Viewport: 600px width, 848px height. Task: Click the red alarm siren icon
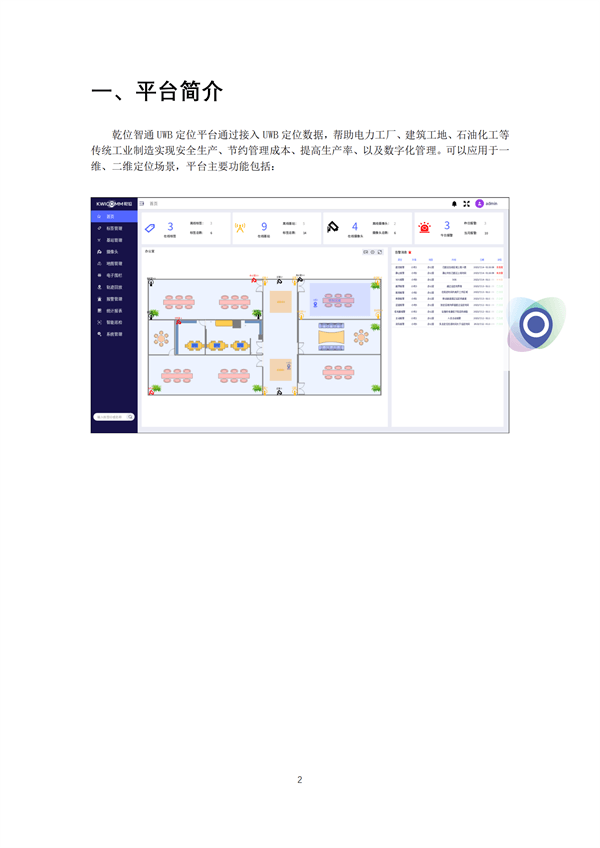(425, 228)
